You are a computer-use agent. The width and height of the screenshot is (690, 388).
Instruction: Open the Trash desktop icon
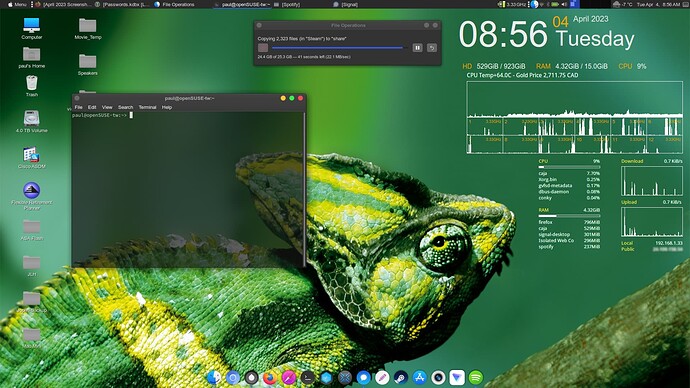pos(32,86)
